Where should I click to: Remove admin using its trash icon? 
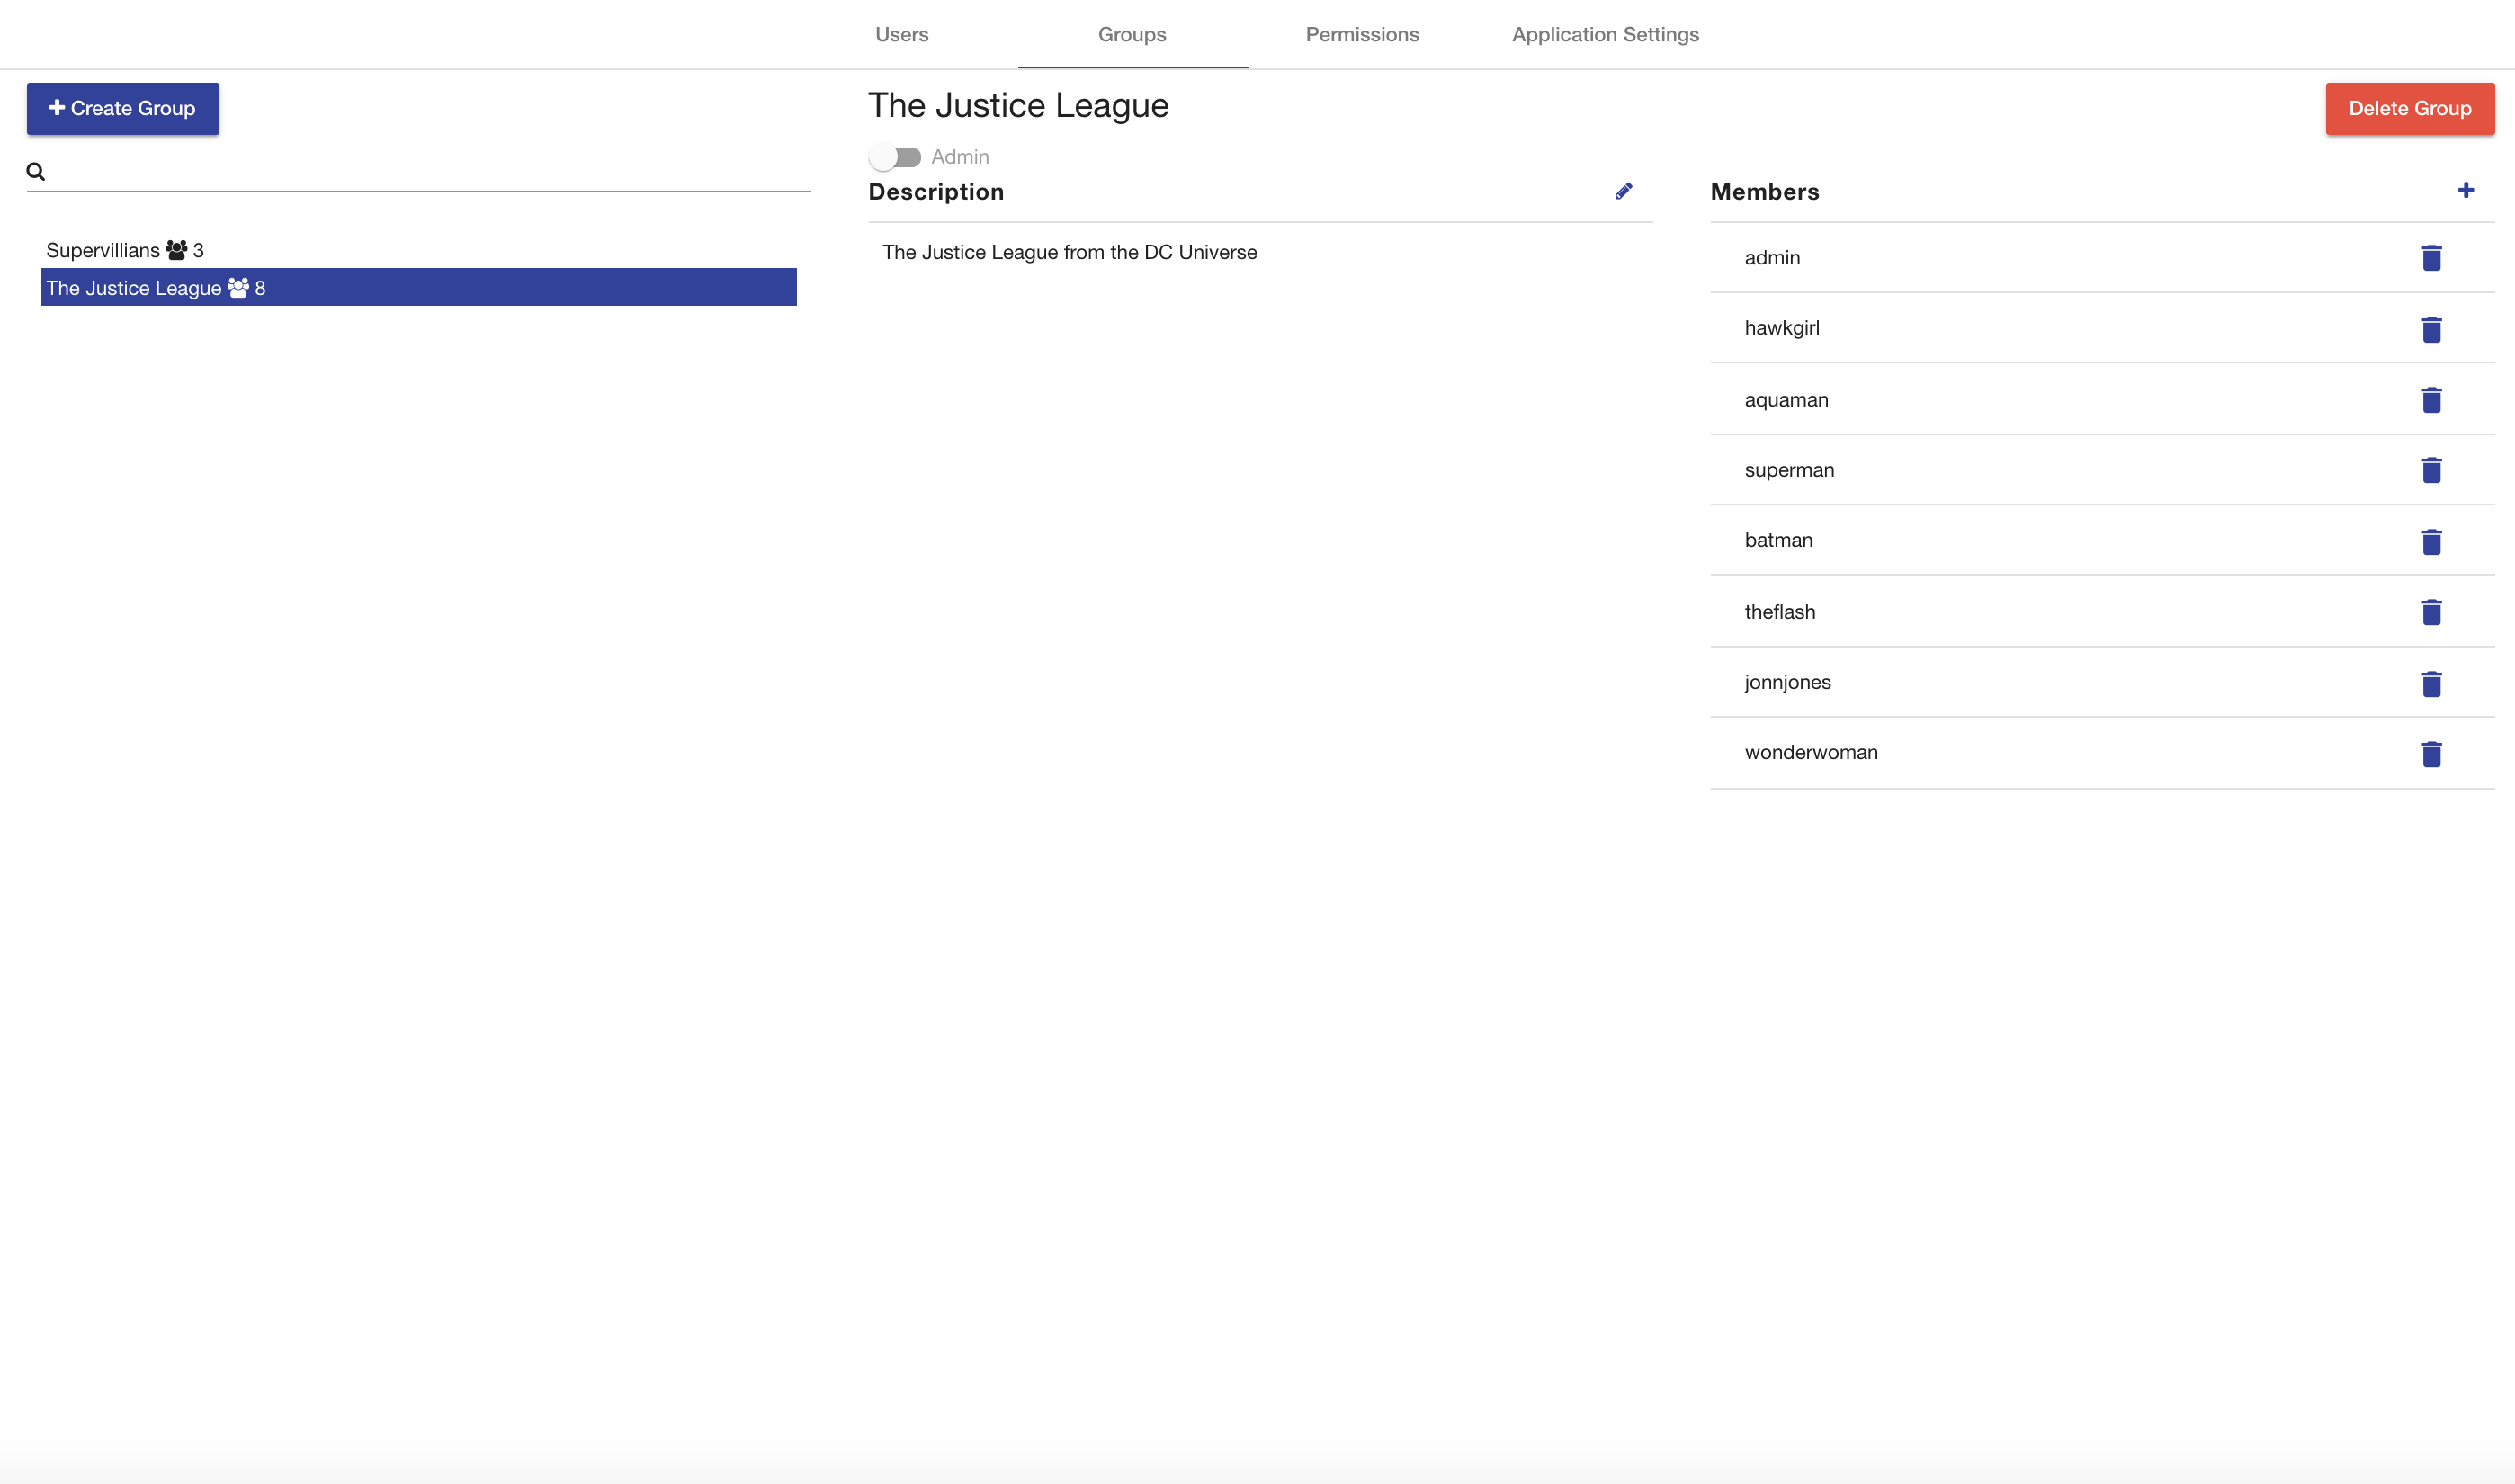tap(2432, 258)
